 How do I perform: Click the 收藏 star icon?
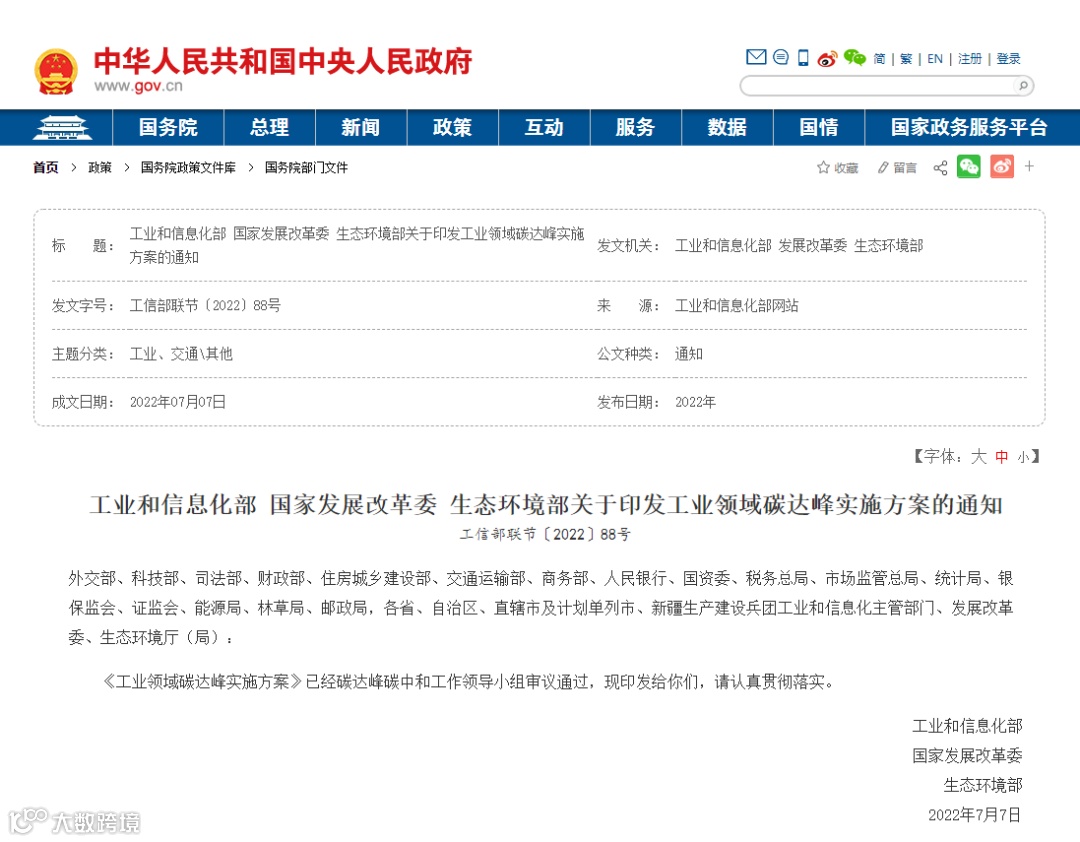tap(823, 167)
